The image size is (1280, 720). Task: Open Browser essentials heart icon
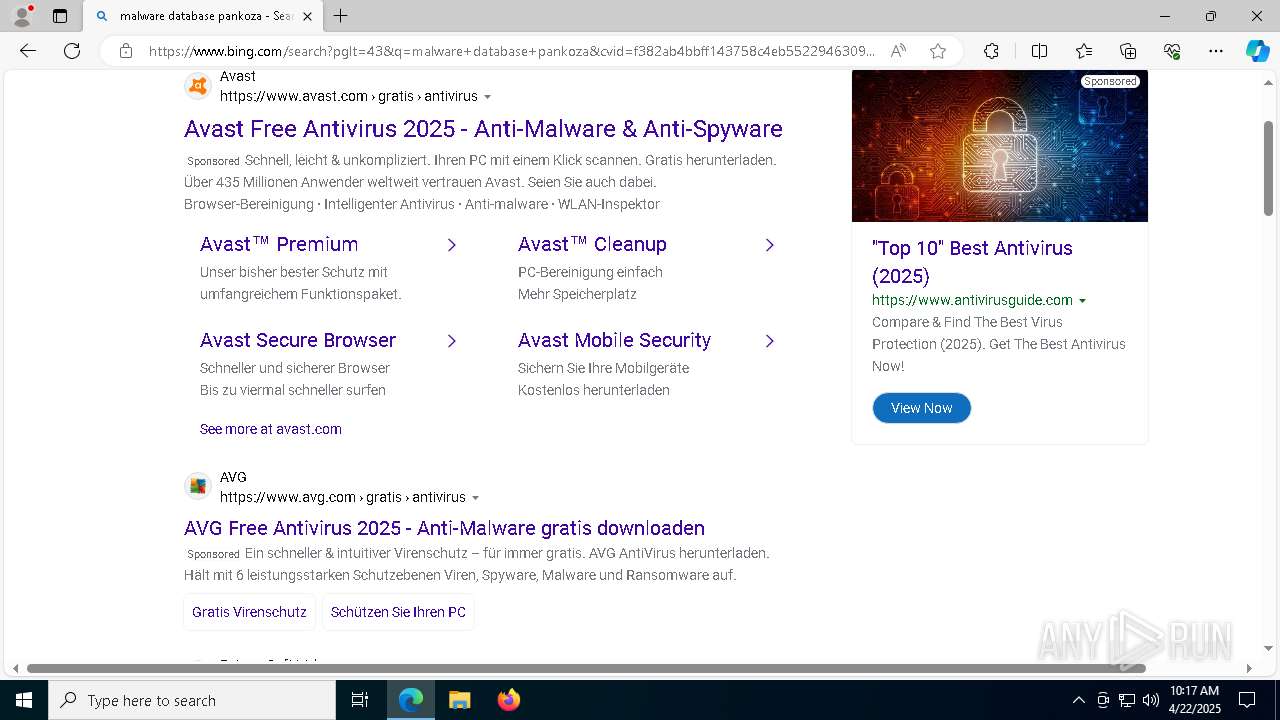[1172, 51]
